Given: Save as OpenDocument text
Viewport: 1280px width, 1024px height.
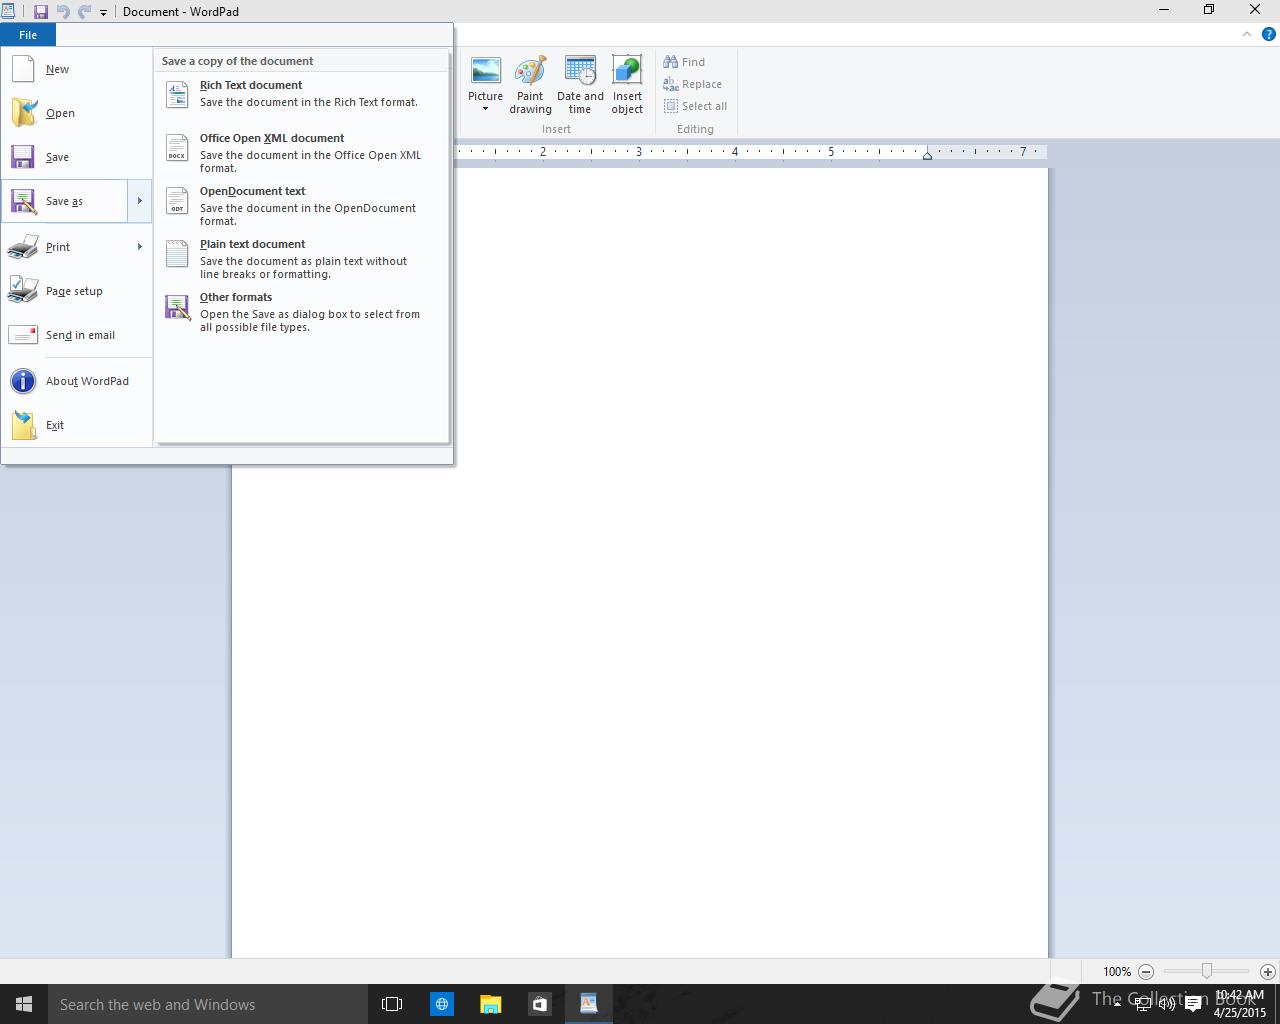Looking at the screenshot, I should [301, 206].
